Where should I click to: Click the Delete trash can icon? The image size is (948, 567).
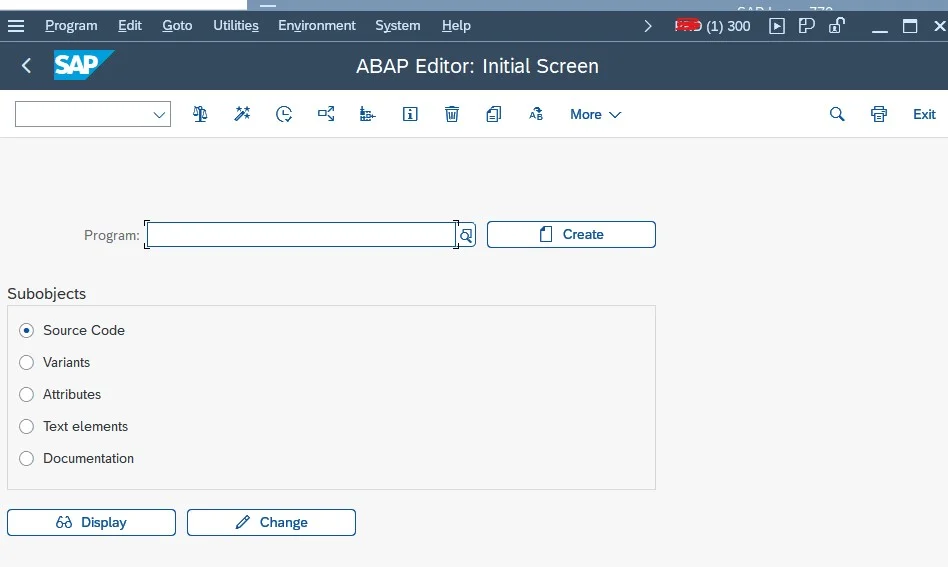pos(452,114)
